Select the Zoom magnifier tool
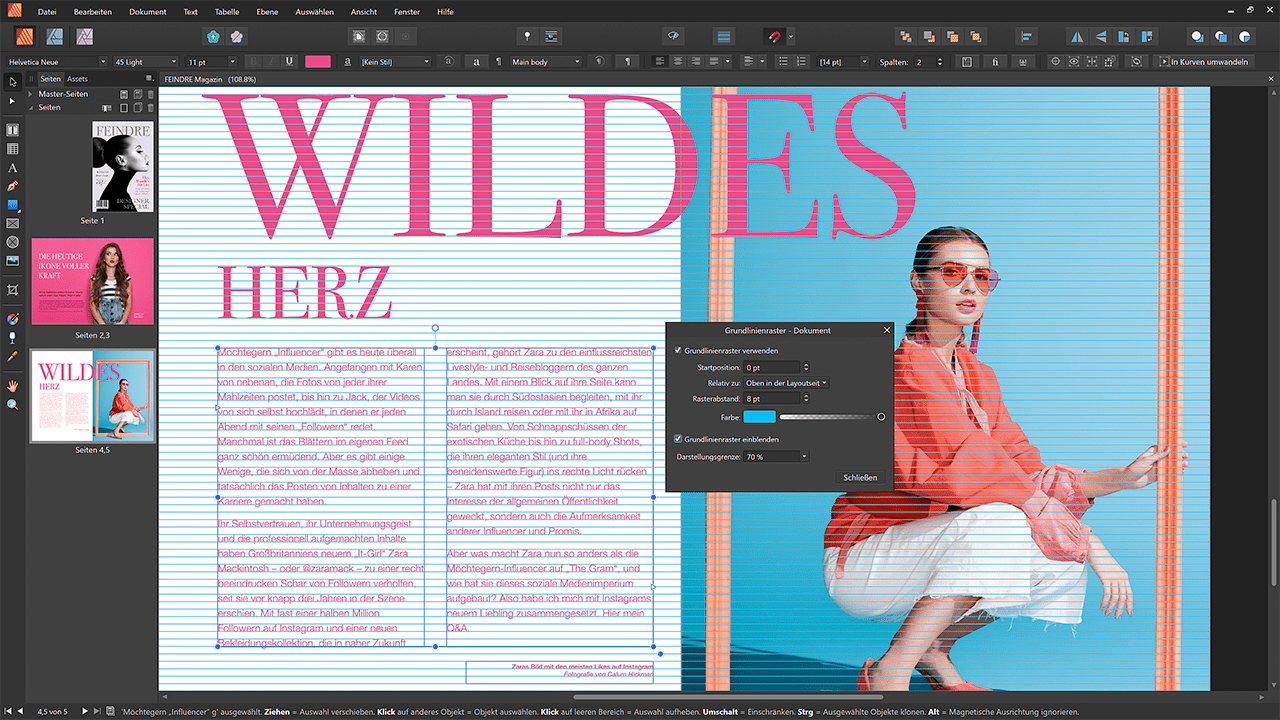This screenshot has width=1280, height=720. 12,404
